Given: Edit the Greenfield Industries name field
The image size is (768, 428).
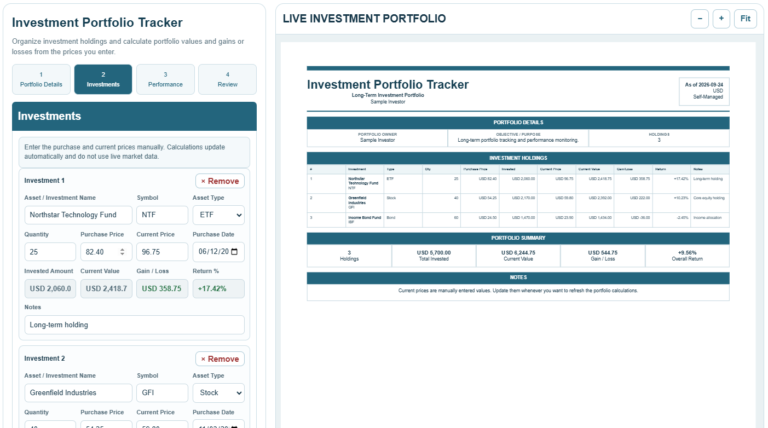Looking at the screenshot, I should coord(78,393).
